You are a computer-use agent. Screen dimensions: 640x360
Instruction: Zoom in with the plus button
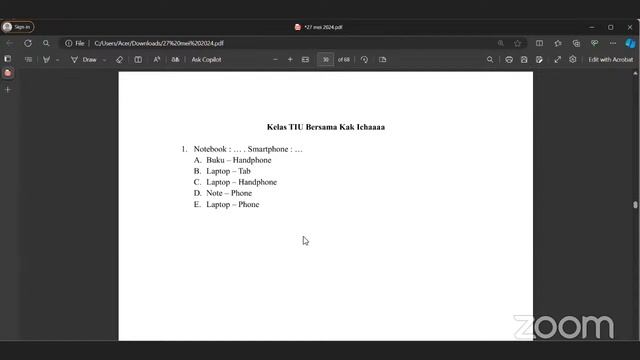(x=290, y=60)
